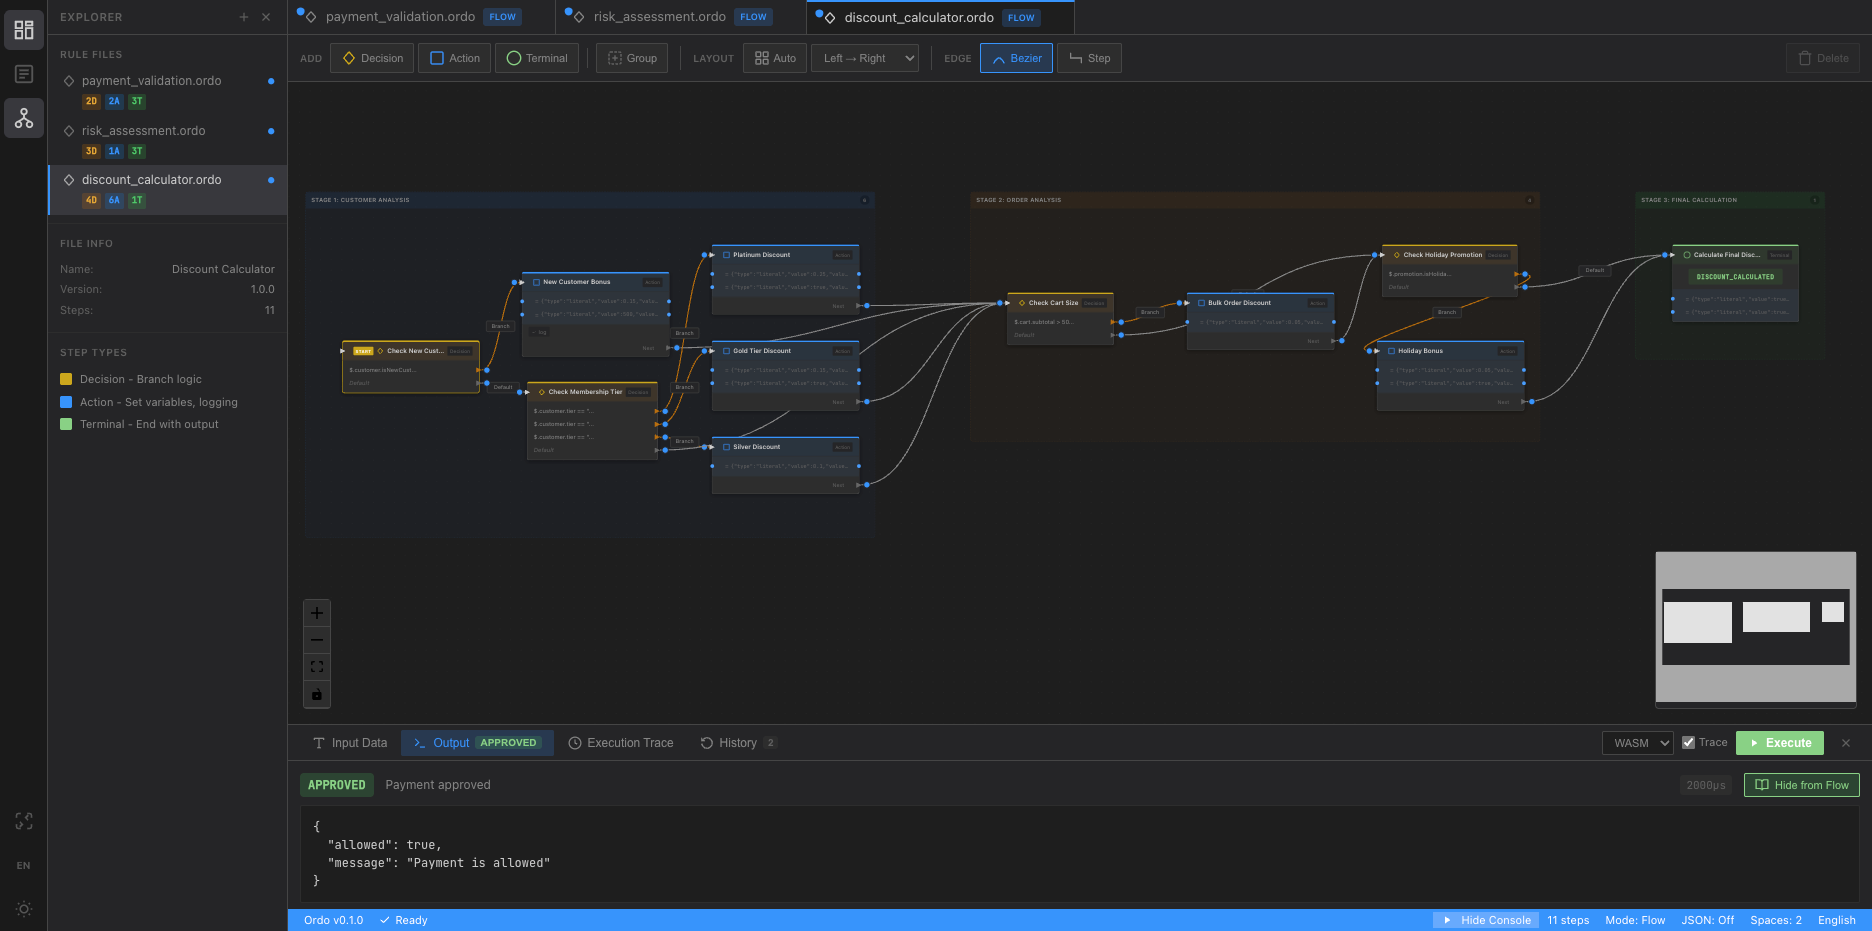Open the WASM engine dropdown
This screenshot has height=931, width=1872.
coord(1637,743)
